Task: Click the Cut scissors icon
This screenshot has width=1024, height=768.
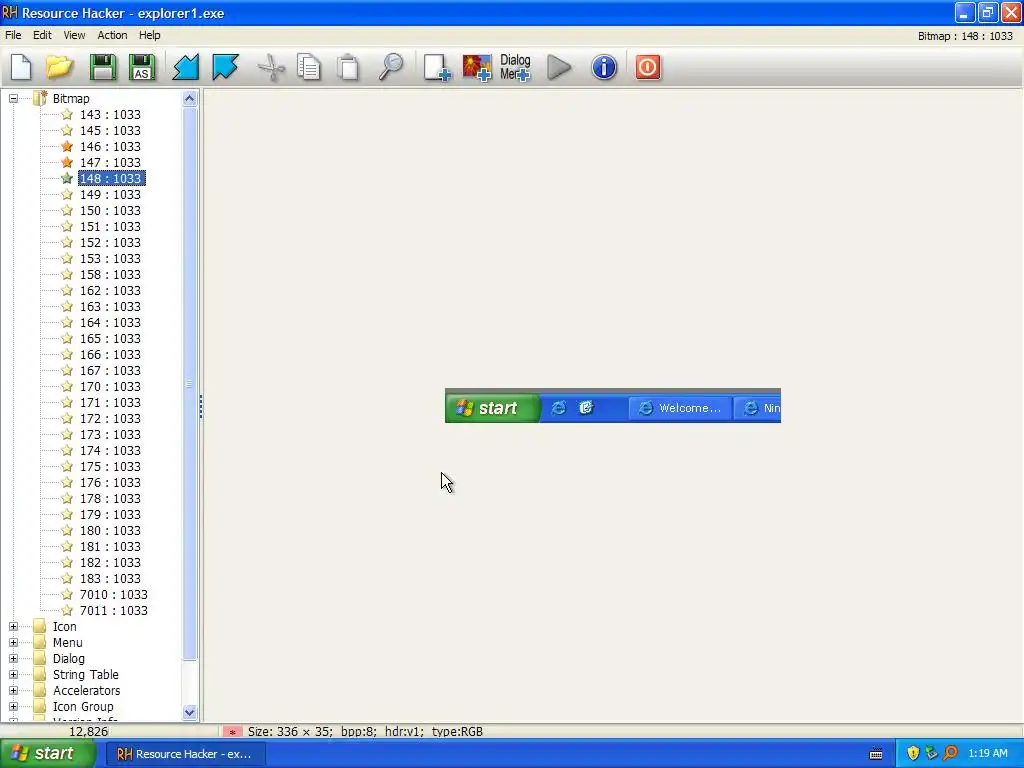Action: (271, 67)
